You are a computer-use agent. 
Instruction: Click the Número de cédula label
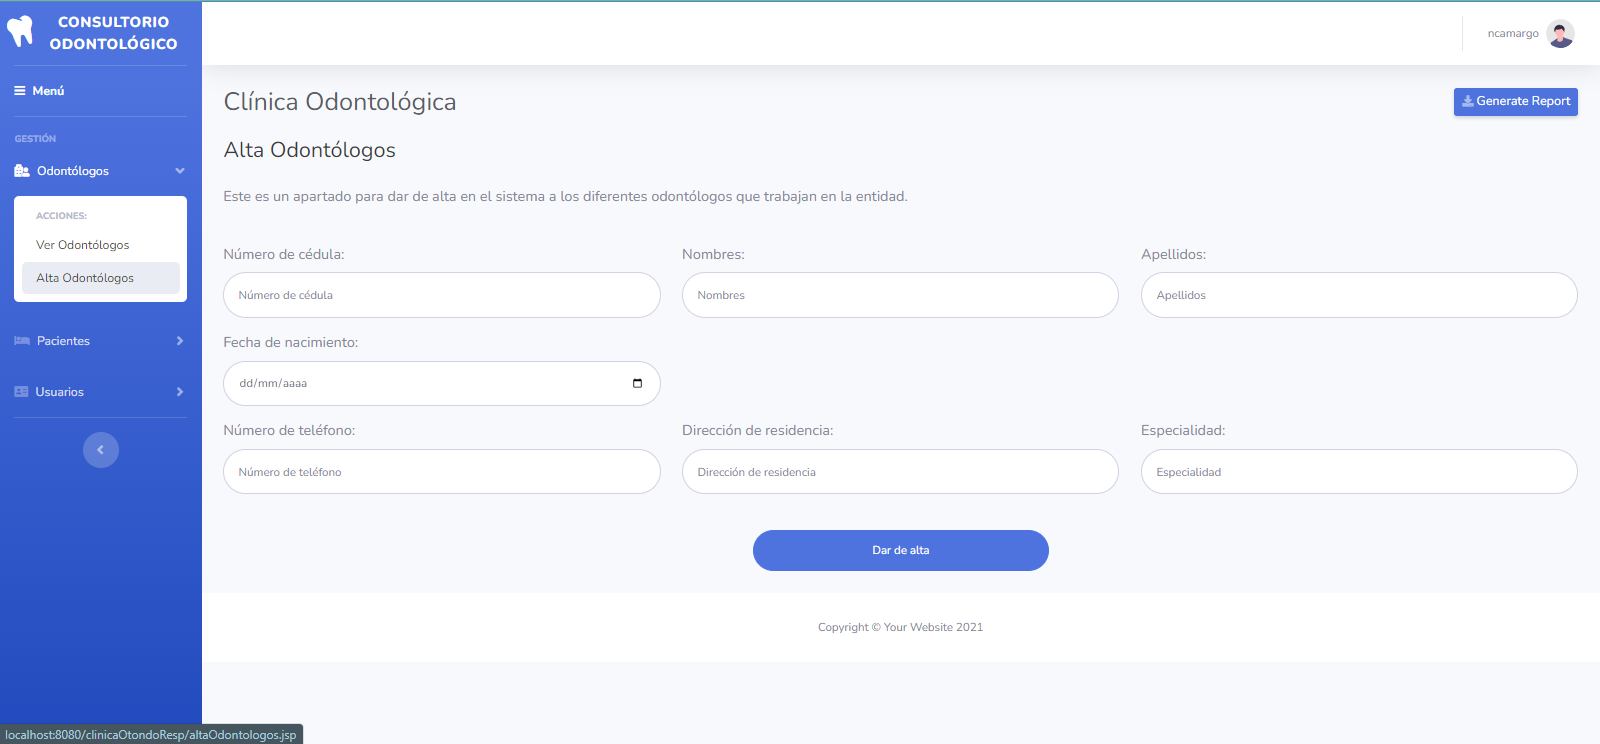[284, 255]
